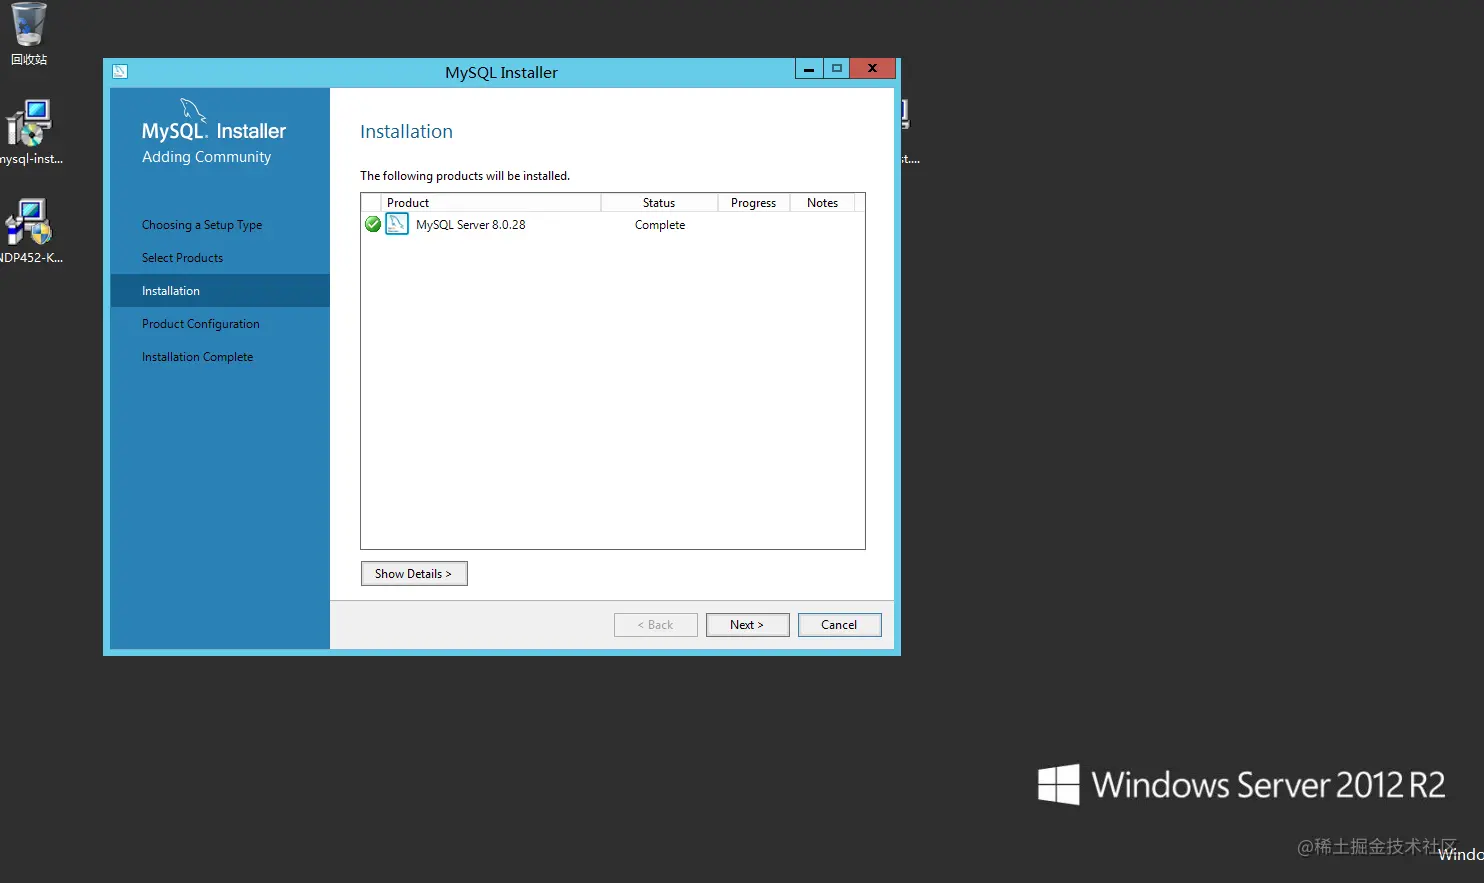Click the Installation page heading
This screenshot has height=883, width=1484.
pyautogui.click(x=406, y=131)
